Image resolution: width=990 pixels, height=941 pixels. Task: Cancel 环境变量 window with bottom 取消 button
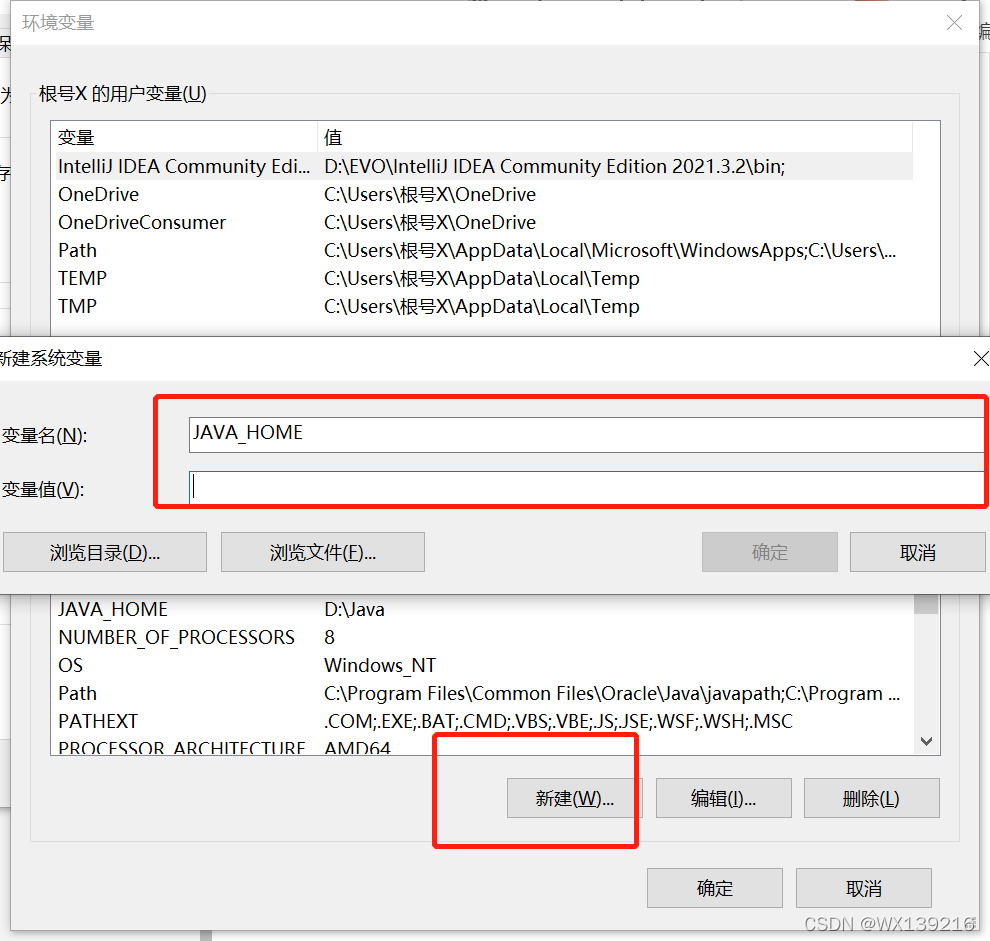click(864, 888)
